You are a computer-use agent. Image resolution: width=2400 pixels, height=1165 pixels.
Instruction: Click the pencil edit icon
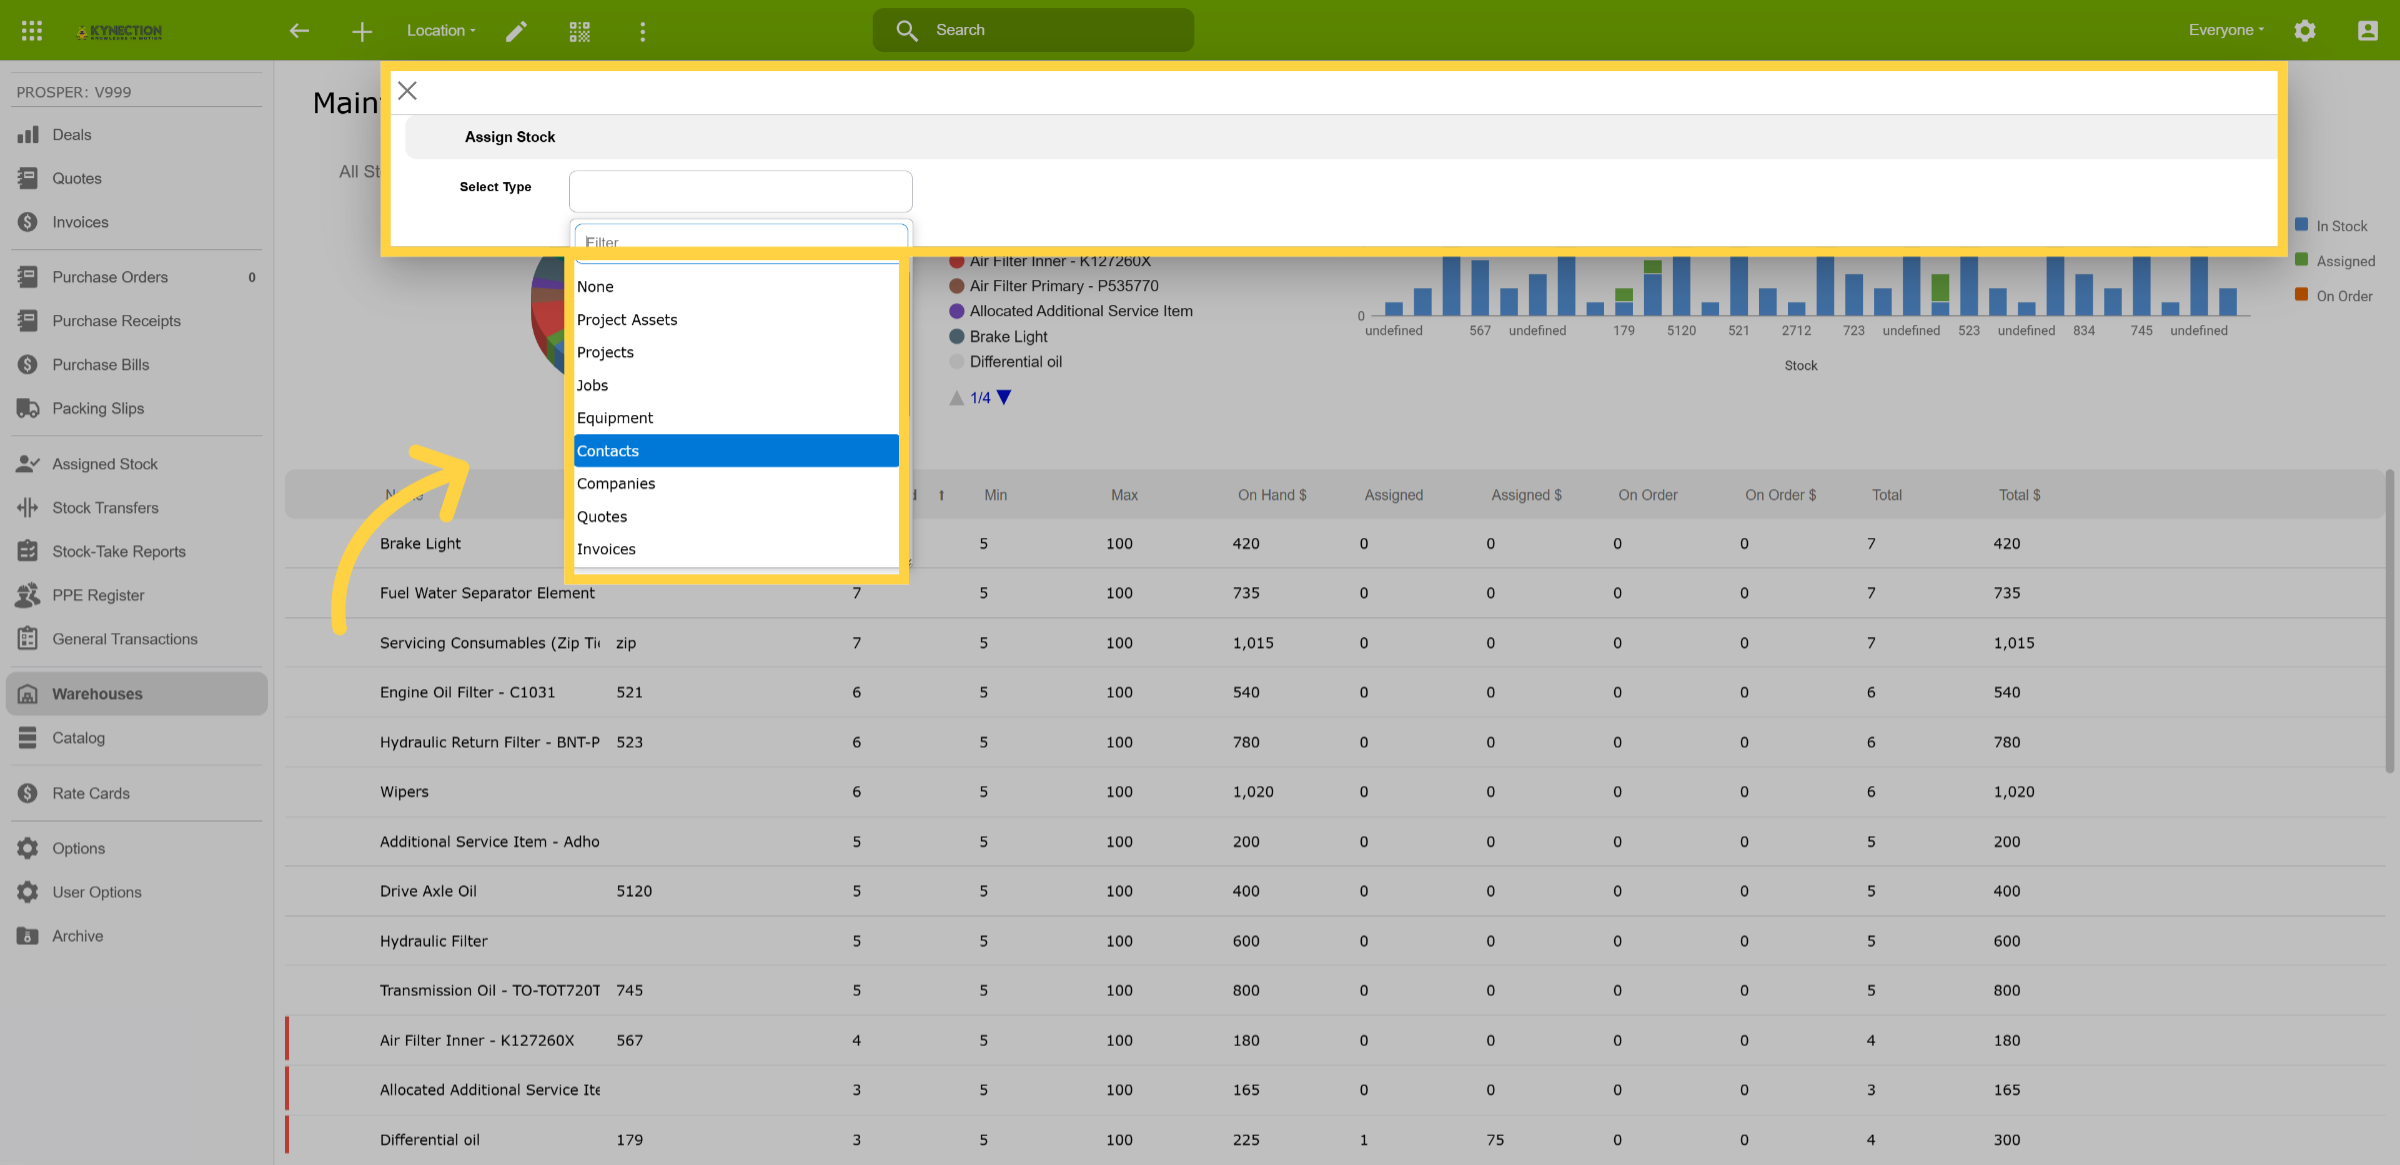click(515, 31)
